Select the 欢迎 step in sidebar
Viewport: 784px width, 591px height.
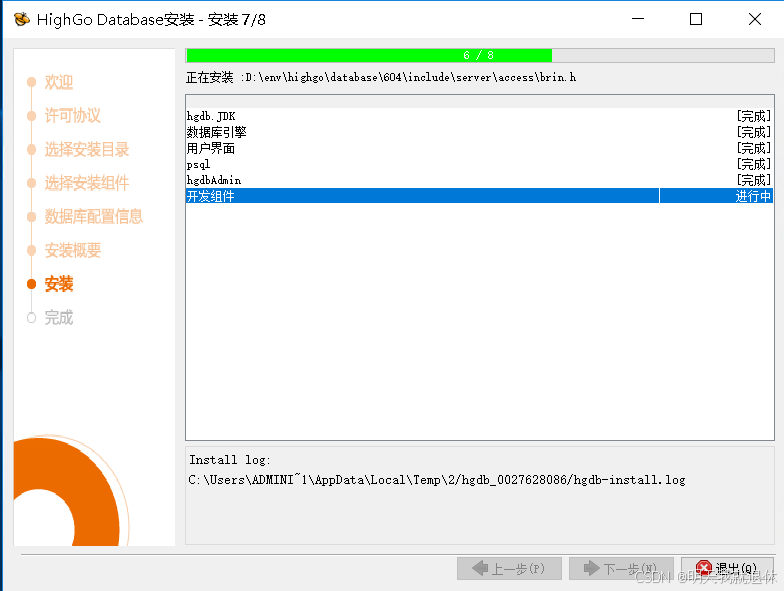58,82
